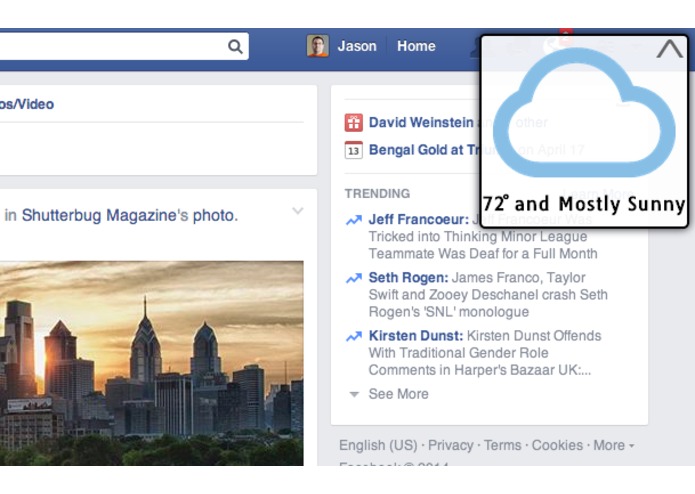The width and height of the screenshot is (695, 494).
Task: Open the Terms footer link
Action: pyautogui.click(x=503, y=445)
